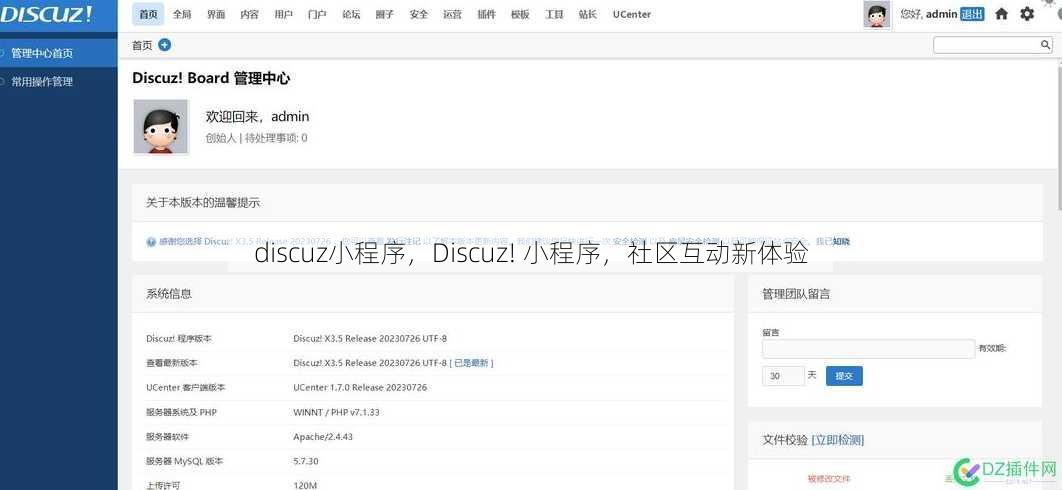Select the 首页 menu tab
This screenshot has width=1062, height=490.
point(148,14)
